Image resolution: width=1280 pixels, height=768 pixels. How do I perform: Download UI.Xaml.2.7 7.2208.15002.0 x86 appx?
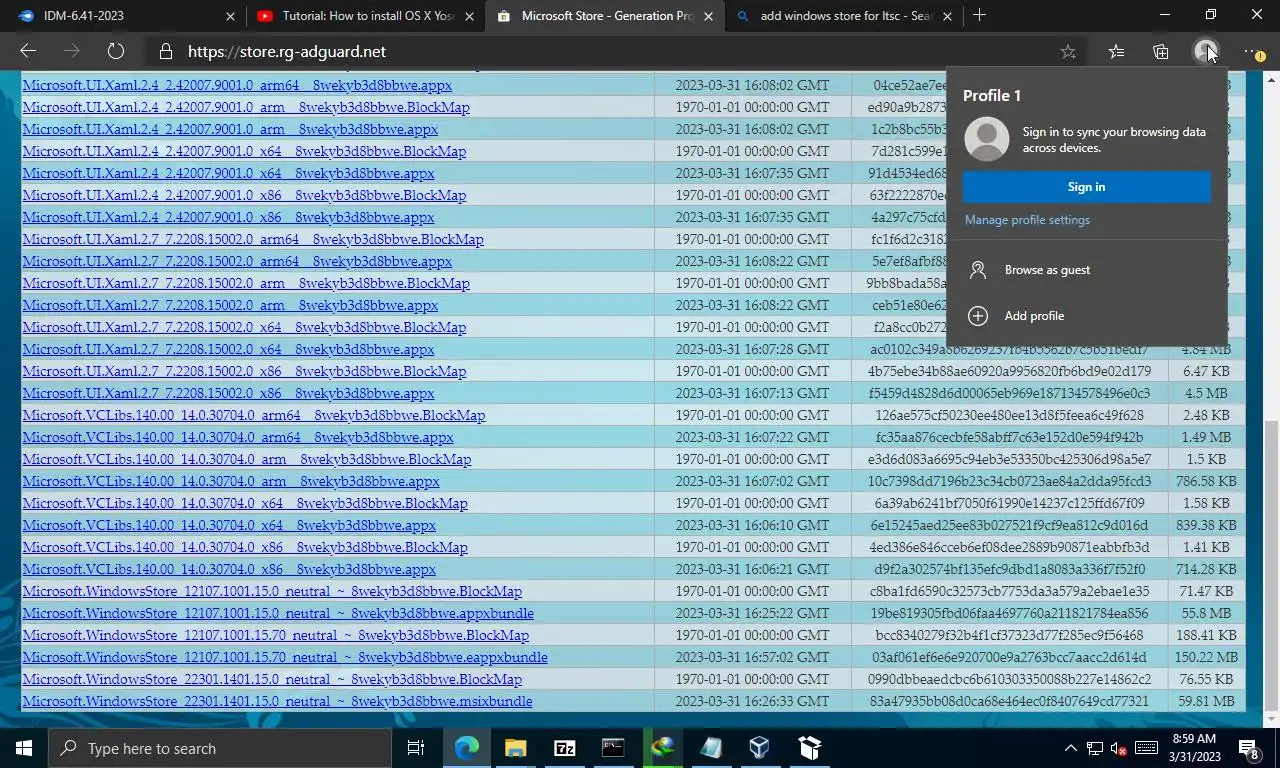(228, 393)
